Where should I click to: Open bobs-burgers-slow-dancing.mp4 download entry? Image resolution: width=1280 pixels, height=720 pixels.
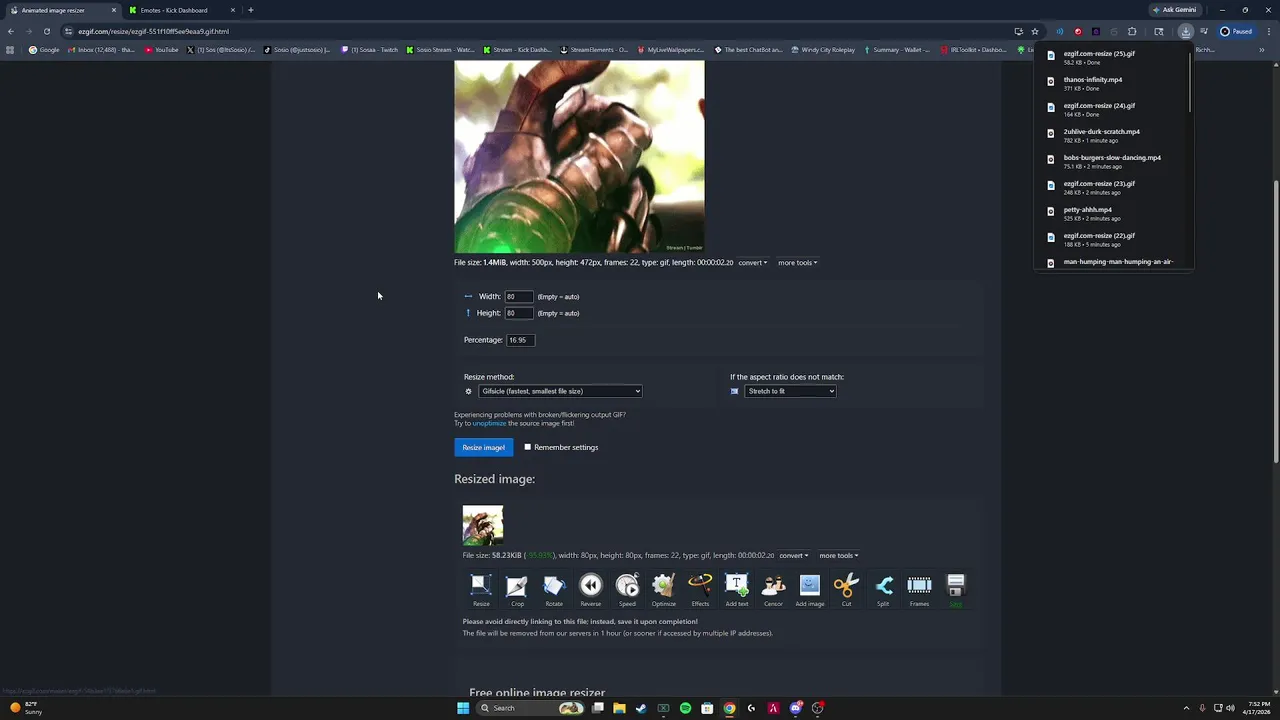coord(1113,161)
